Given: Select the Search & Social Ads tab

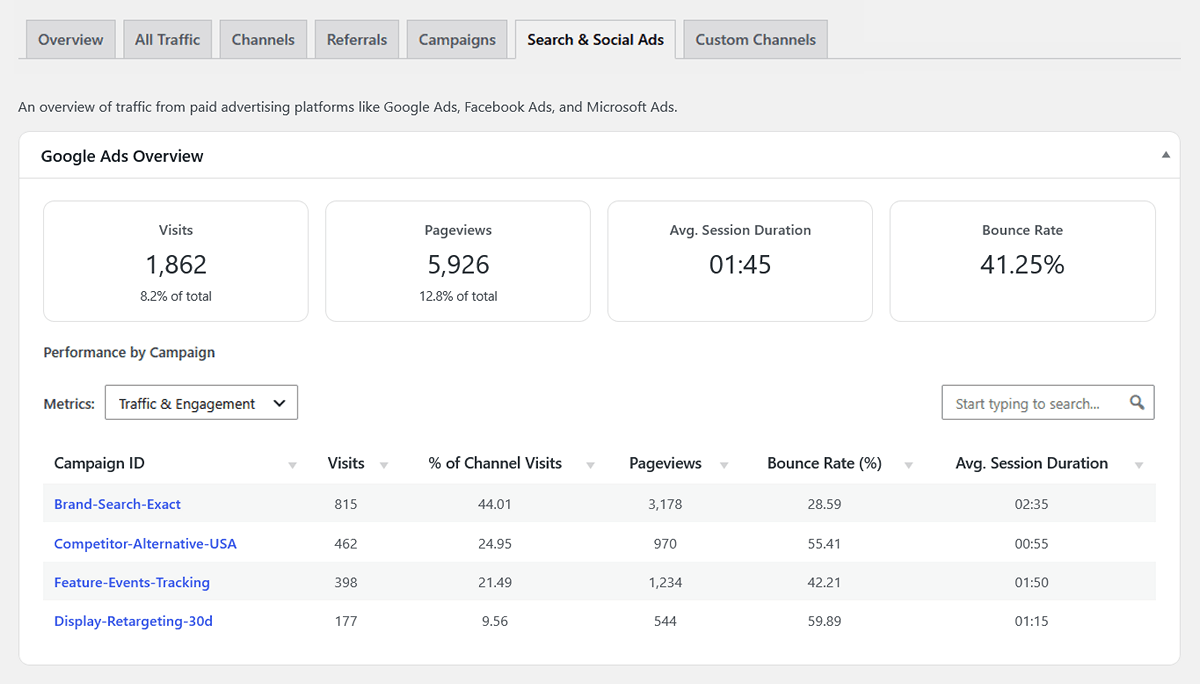Looking at the screenshot, I should point(596,40).
